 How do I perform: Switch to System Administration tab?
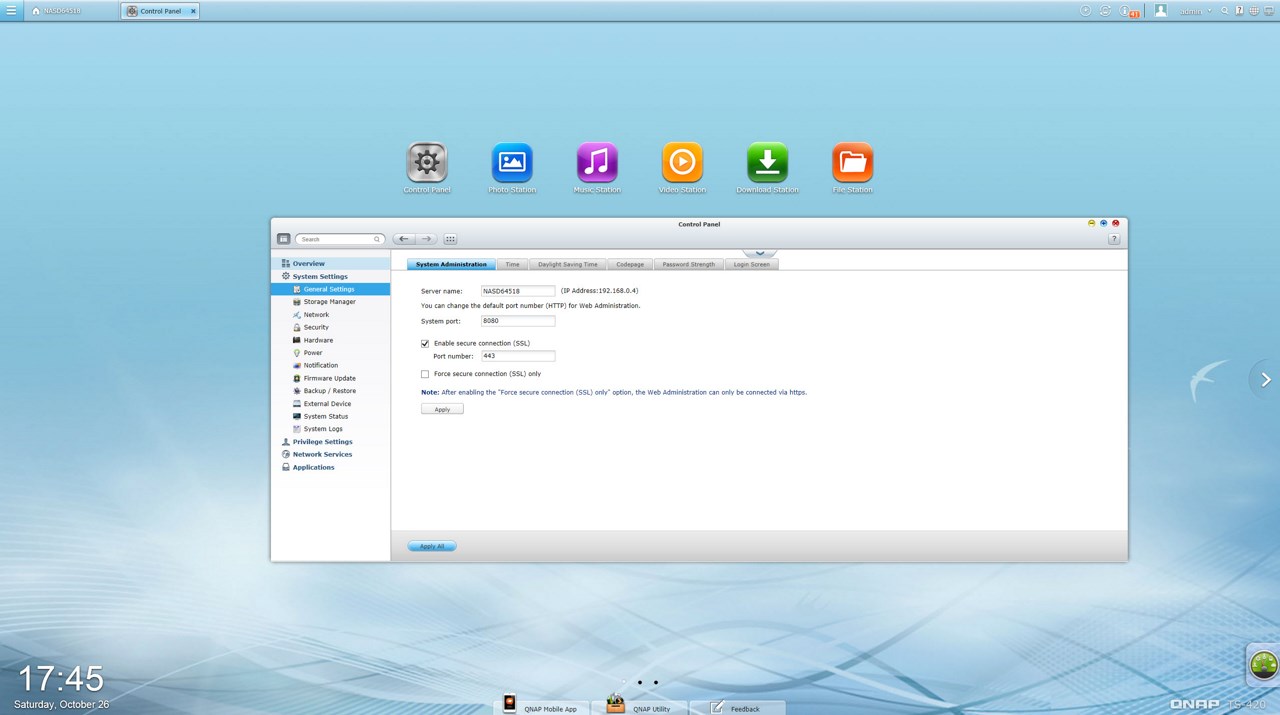click(x=451, y=264)
